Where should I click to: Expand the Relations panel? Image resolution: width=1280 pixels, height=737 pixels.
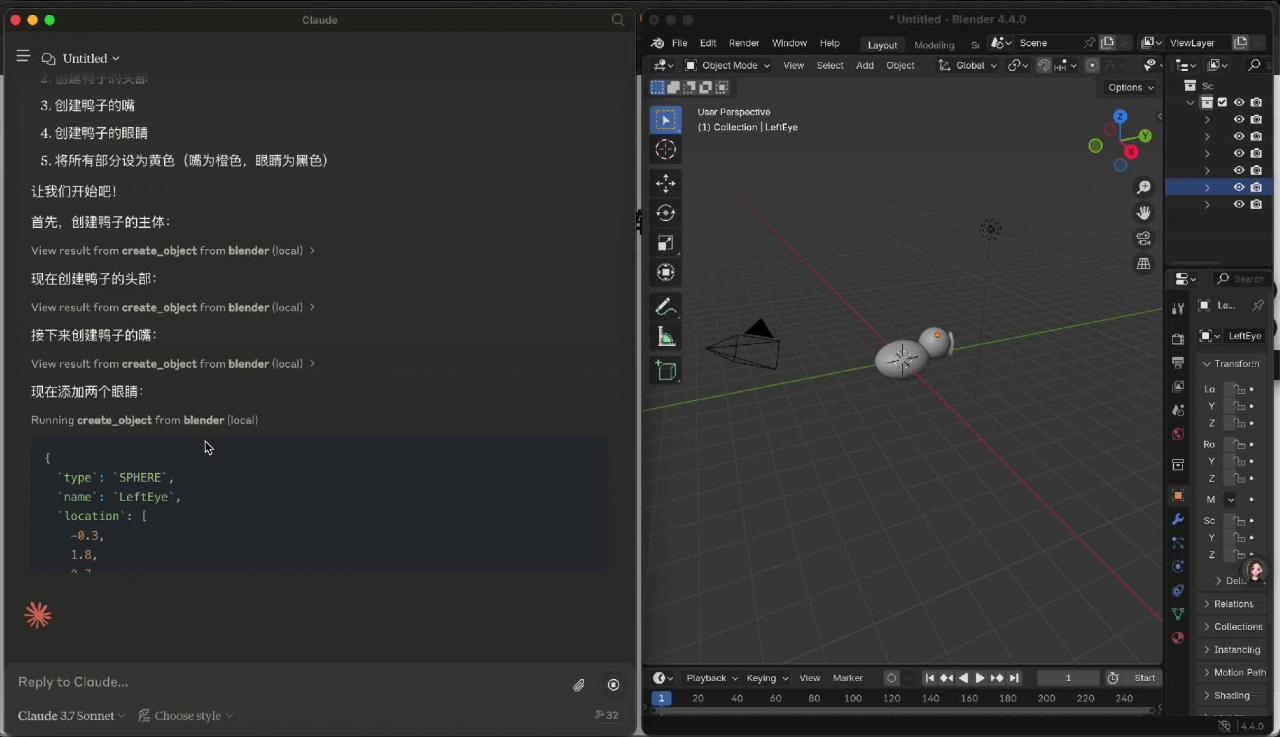[1232, 604]
